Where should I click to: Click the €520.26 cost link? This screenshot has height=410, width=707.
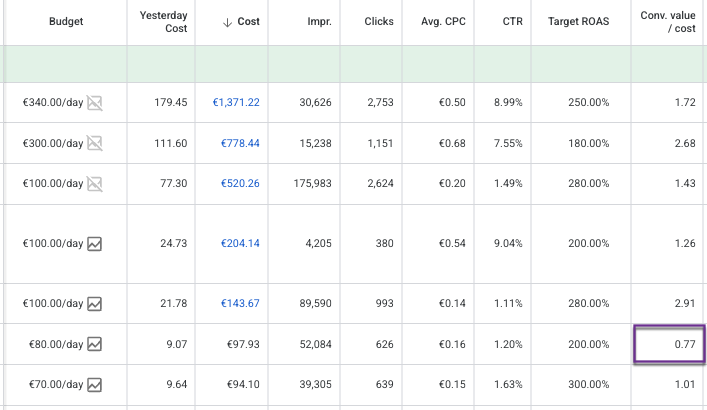(240, 184)
